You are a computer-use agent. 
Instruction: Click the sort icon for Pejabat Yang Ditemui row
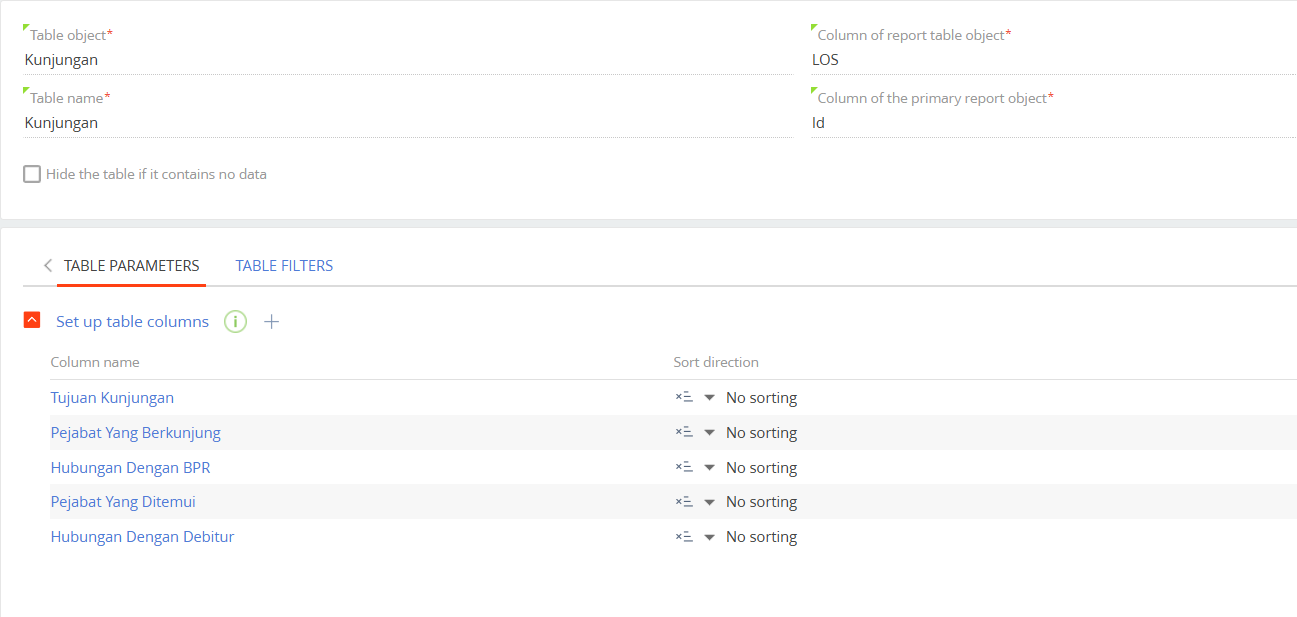684,502
